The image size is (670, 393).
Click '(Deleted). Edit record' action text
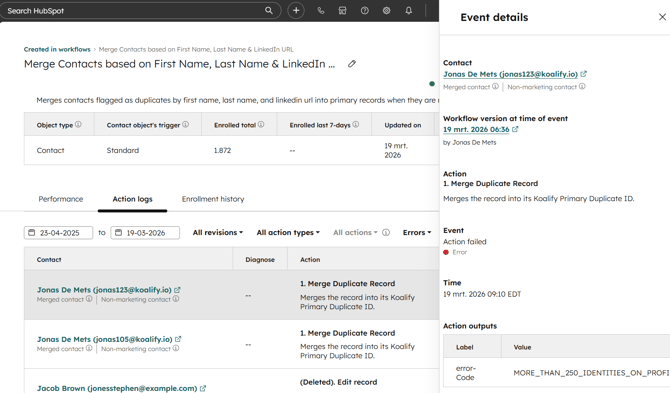coord(338,382)
